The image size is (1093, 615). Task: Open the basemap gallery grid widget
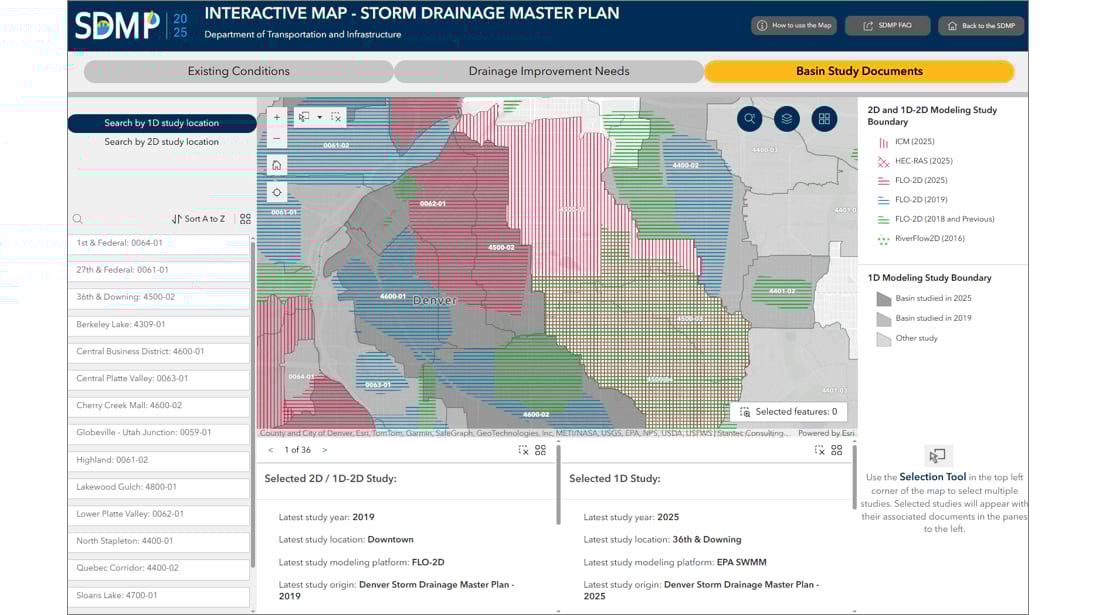click(824, 119)
